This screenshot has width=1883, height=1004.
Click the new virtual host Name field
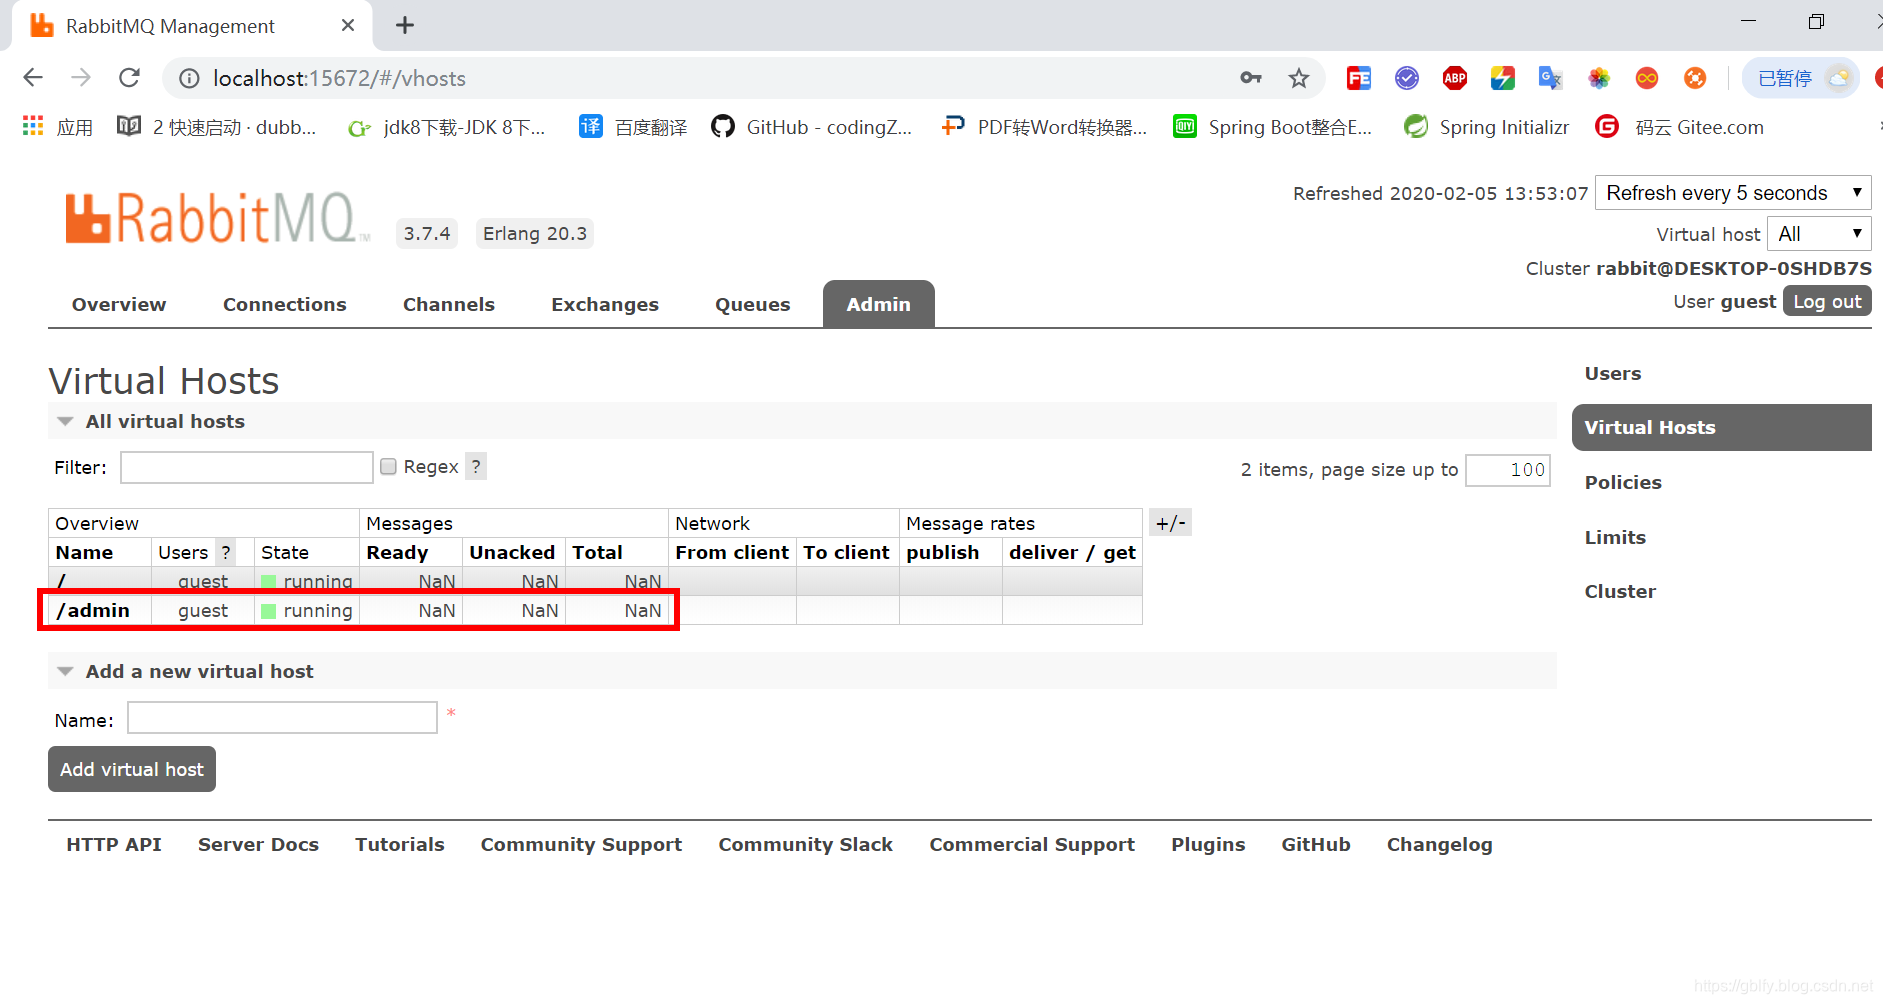(x=283, y=718)
